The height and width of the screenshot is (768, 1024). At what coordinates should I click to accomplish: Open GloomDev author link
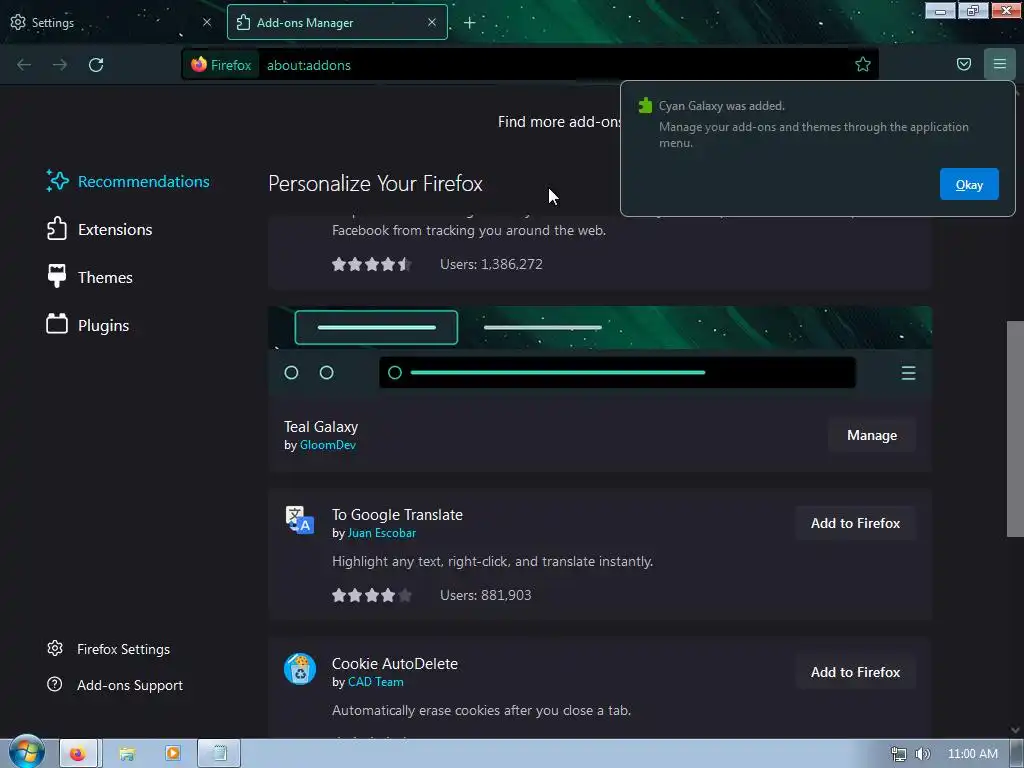[x=328, y=445]
